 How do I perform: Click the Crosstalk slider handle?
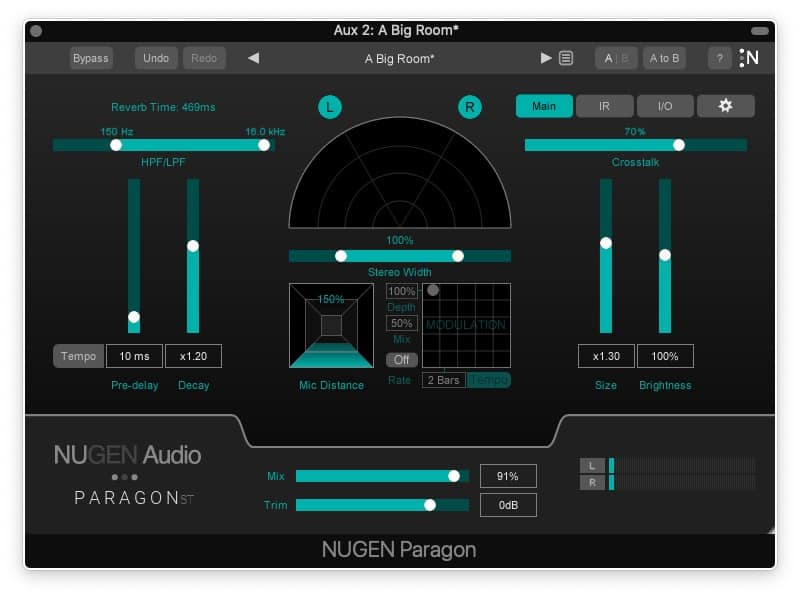pyautogui.click(x=679, y=145)
